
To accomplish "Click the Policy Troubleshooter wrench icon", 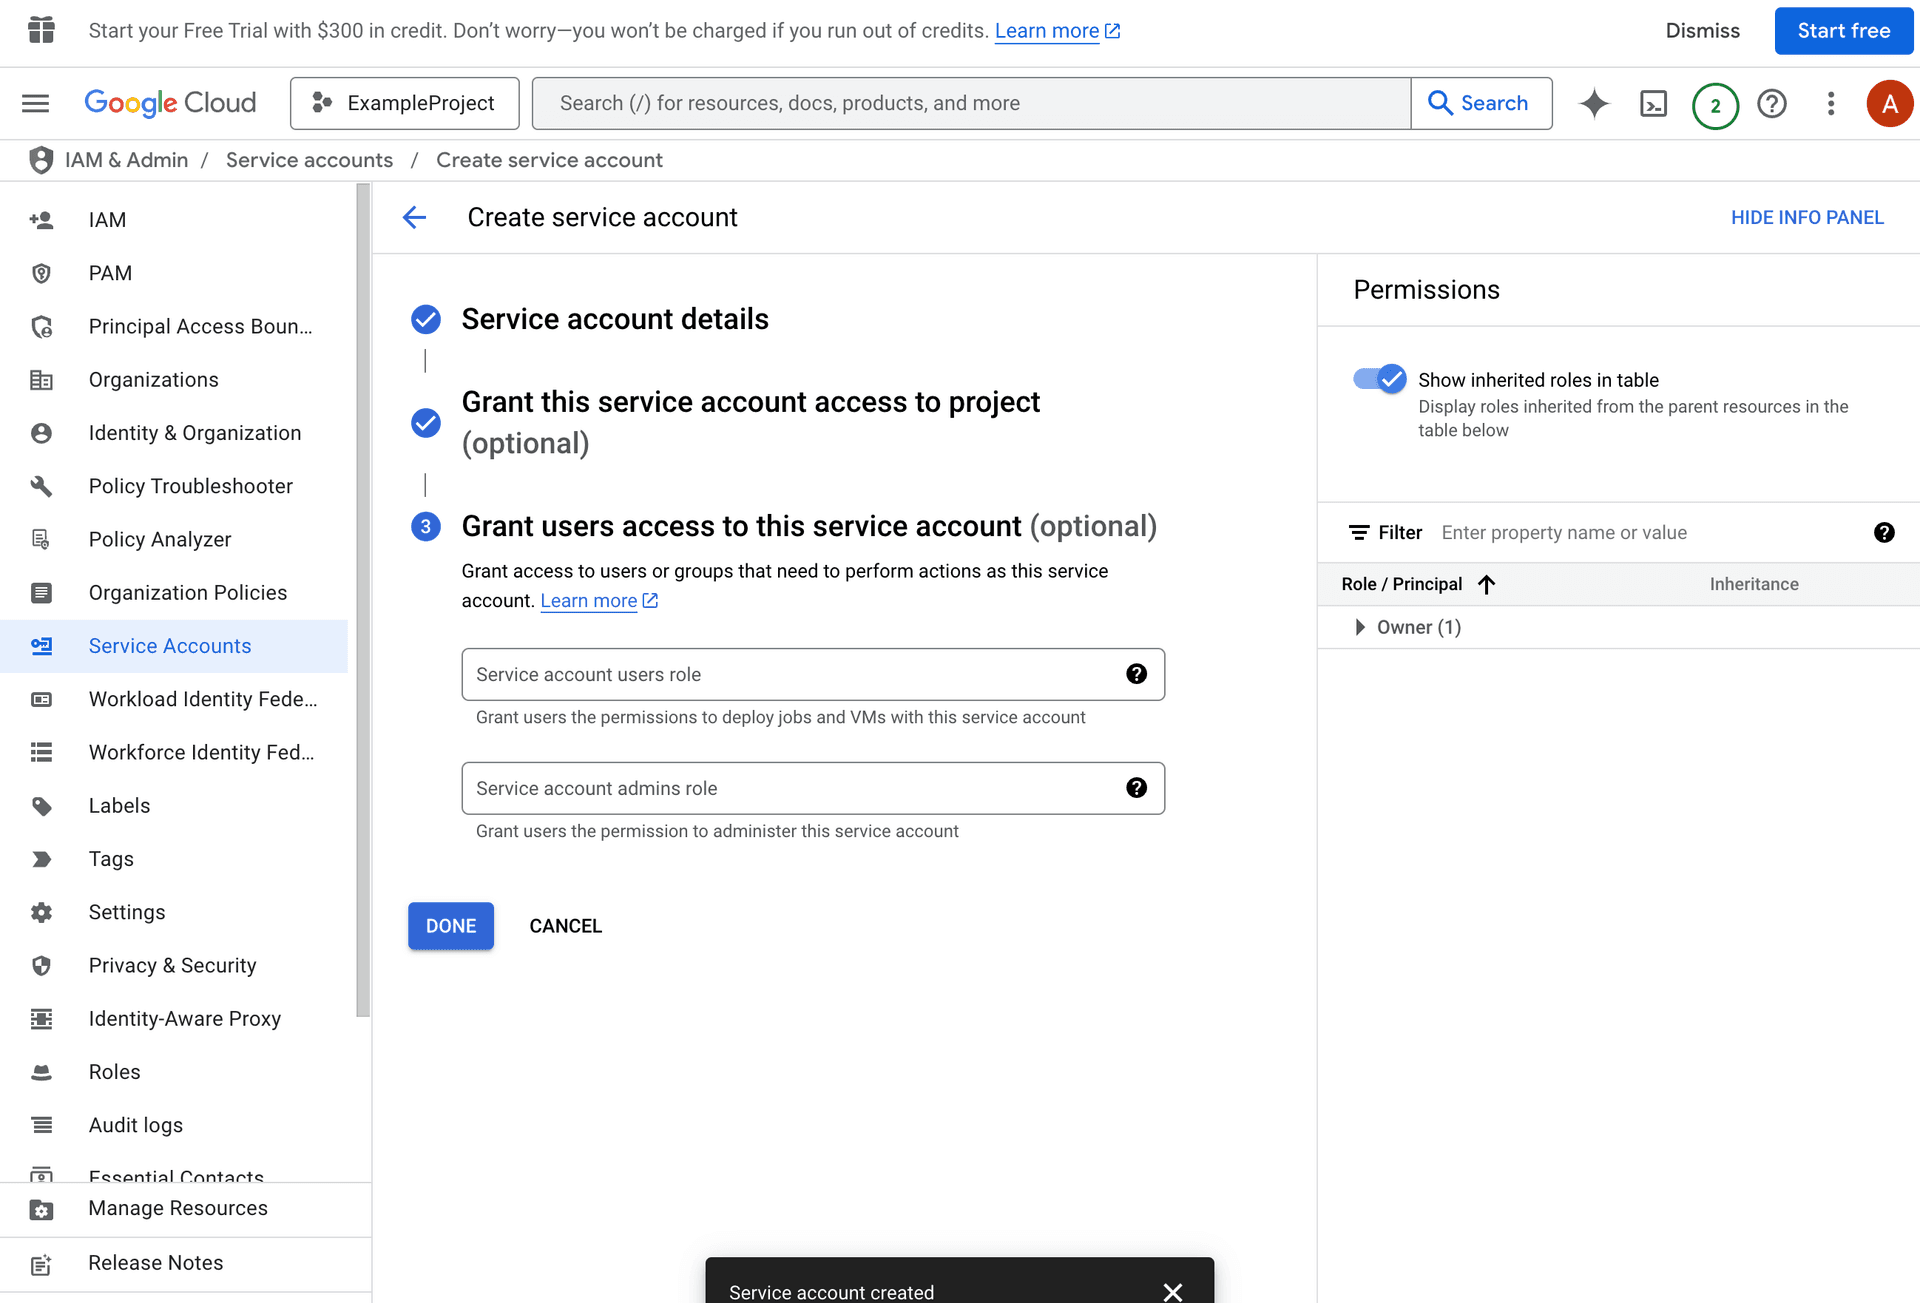I will coord(41,486).
